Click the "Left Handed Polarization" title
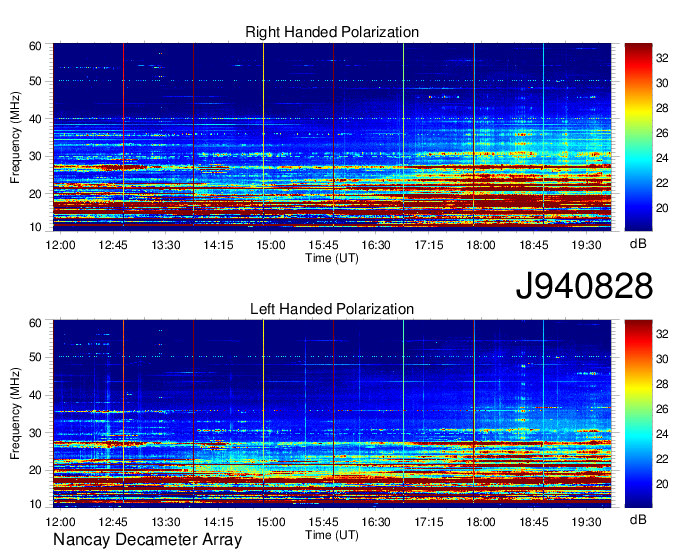Viewport: 680px width, 552px height. (x=332, y=309)
